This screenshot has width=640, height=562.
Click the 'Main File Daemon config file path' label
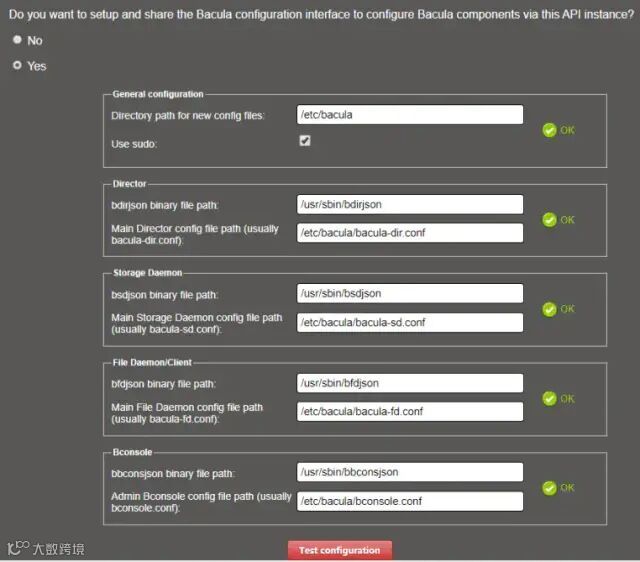point(187,413)
